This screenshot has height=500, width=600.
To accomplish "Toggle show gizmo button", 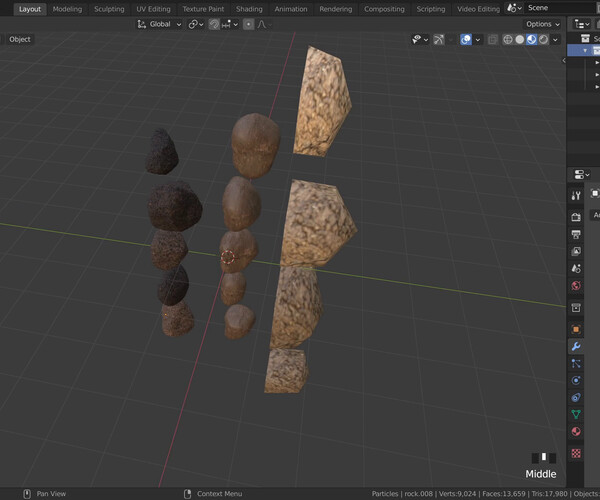I will (439, 39).
